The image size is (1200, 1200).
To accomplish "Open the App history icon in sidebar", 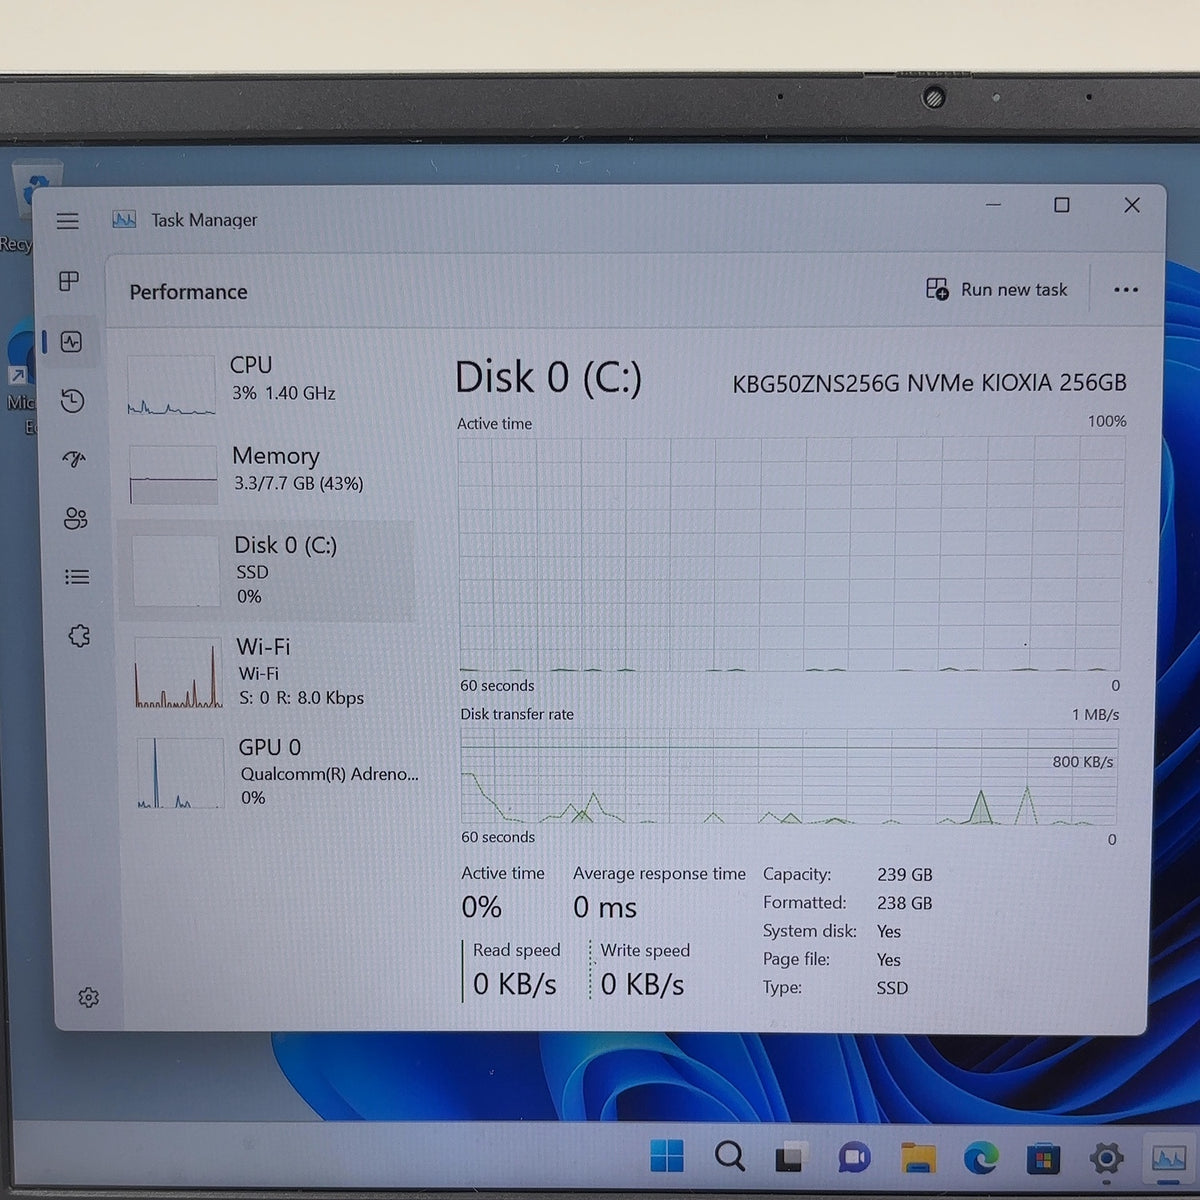I will pos(72,401).
